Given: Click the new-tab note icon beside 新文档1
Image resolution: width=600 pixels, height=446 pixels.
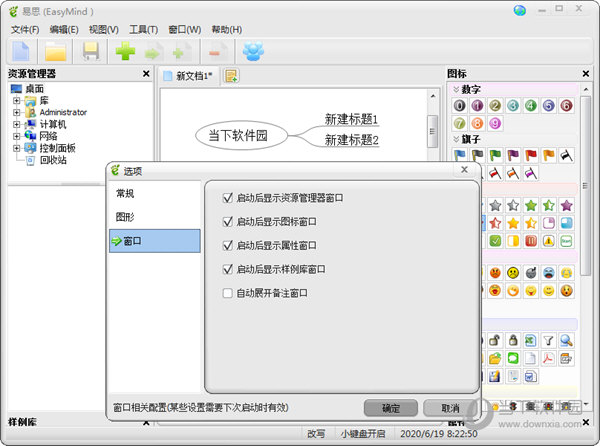Looking at the screenshot, I should 231,76.
